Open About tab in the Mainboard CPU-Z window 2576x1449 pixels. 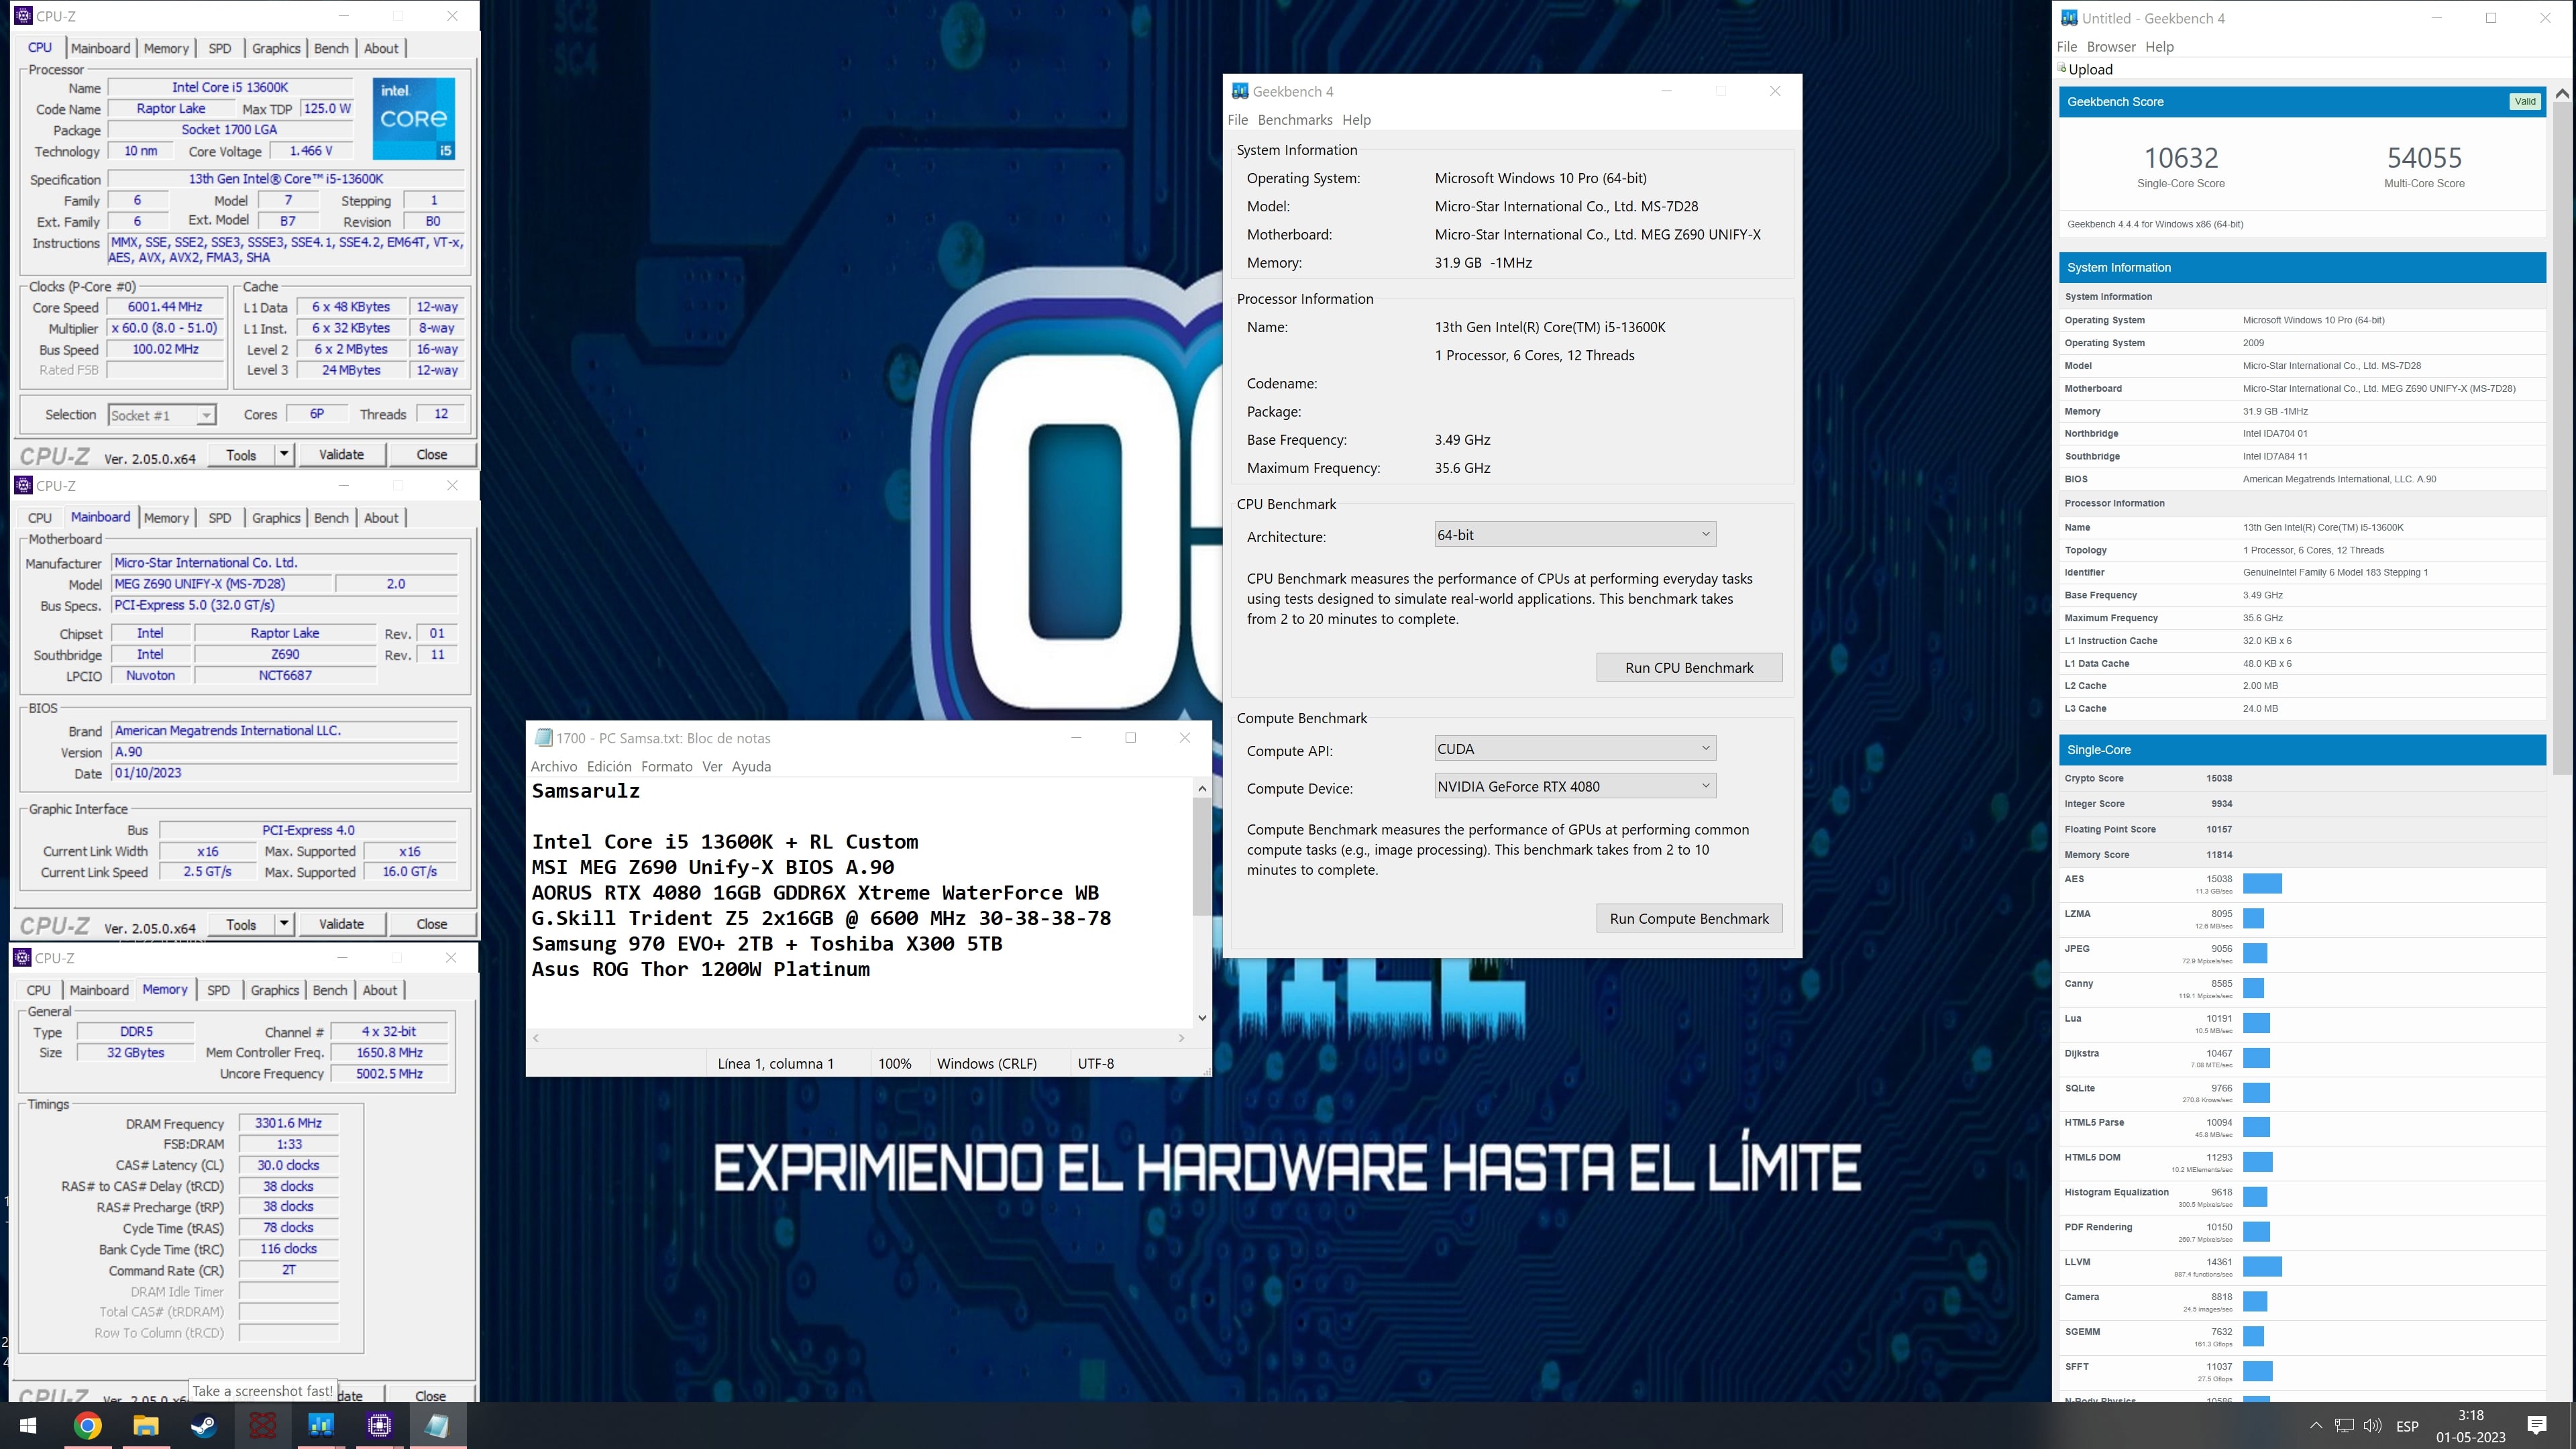pos(381,518)
